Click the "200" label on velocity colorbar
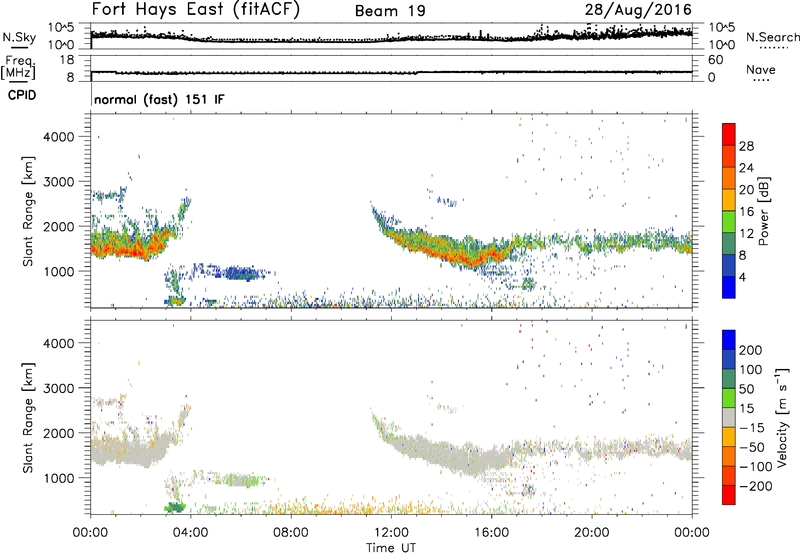The width and height of the screenshot is (800, 554). click(751, 350)
